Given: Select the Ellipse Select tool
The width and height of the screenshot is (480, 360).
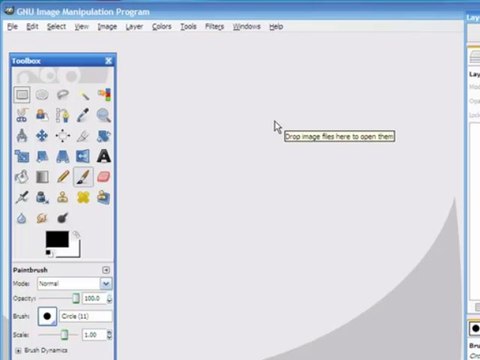Looking at the screenshot, I should [42, 95].
